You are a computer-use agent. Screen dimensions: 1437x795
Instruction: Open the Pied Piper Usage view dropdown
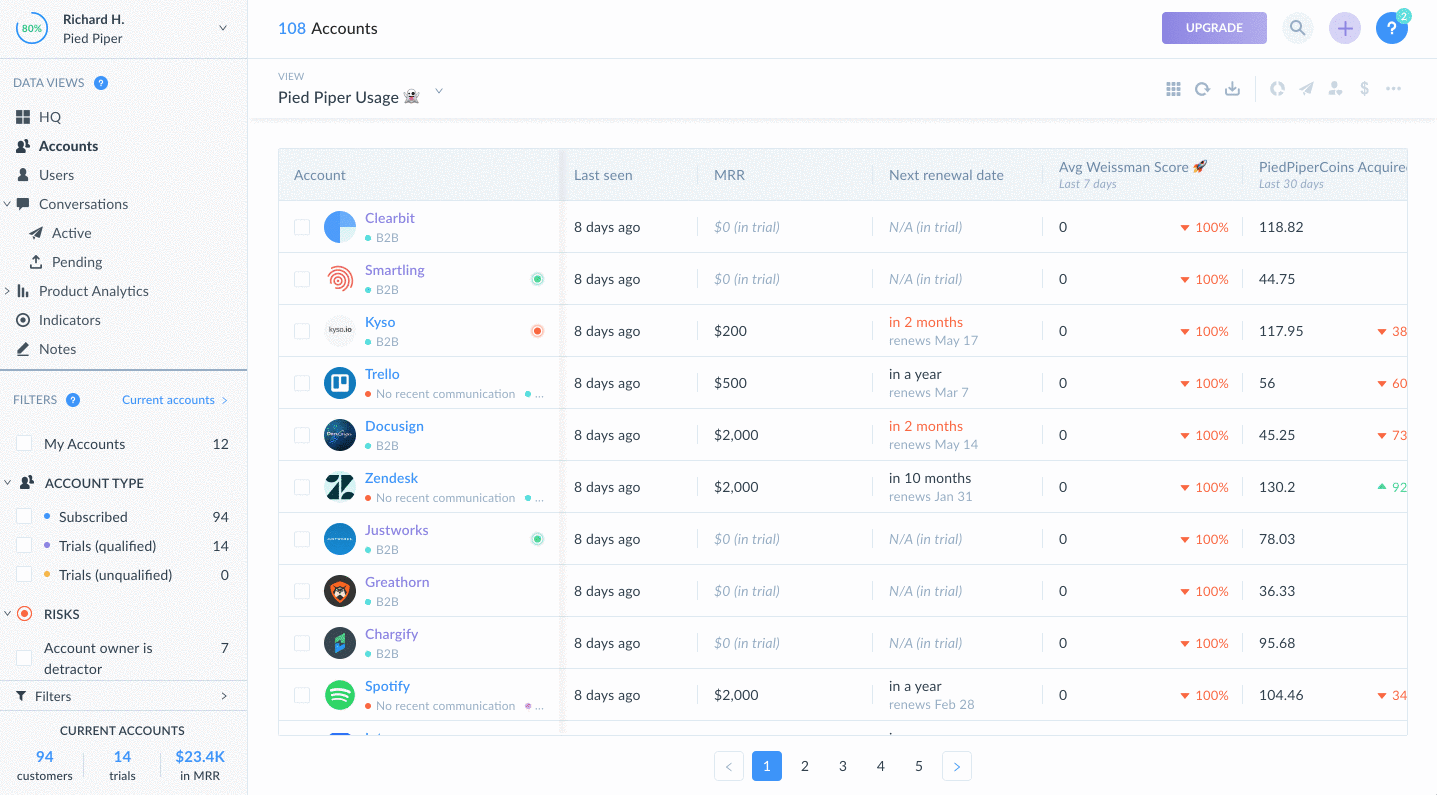coord(438,93)
